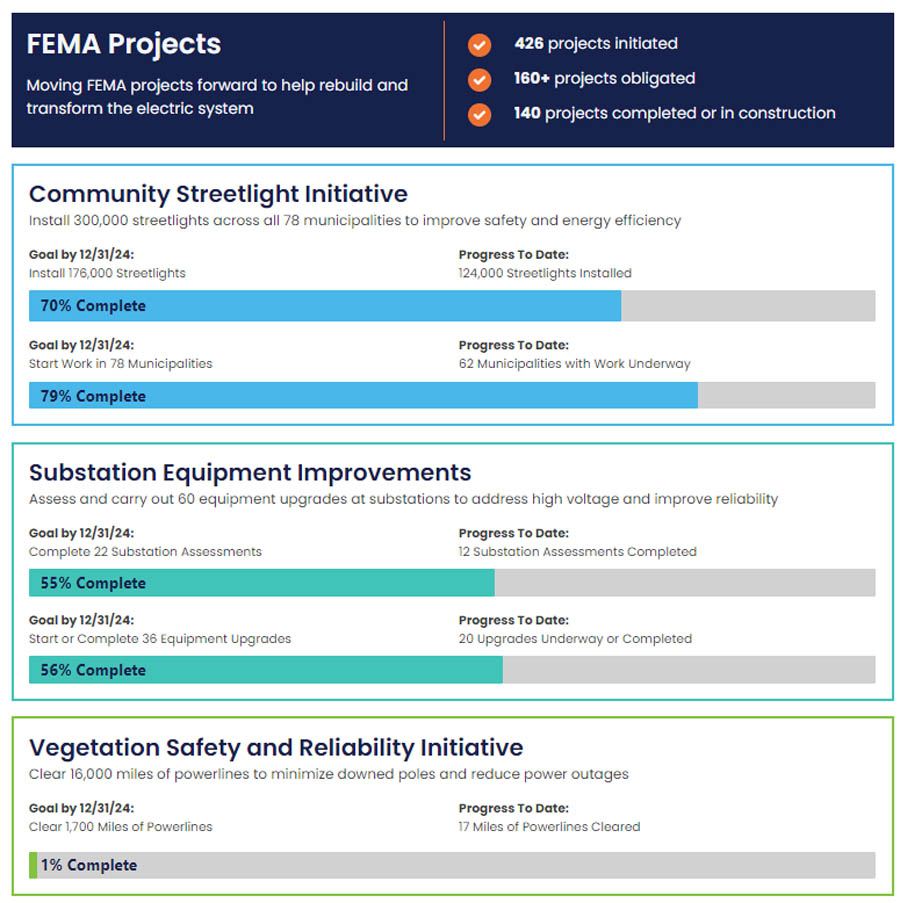The height and width of the screenshot is (903, 900).
Task: Click the 1% Complete vegetation progress bar
Action: [451, 865]
